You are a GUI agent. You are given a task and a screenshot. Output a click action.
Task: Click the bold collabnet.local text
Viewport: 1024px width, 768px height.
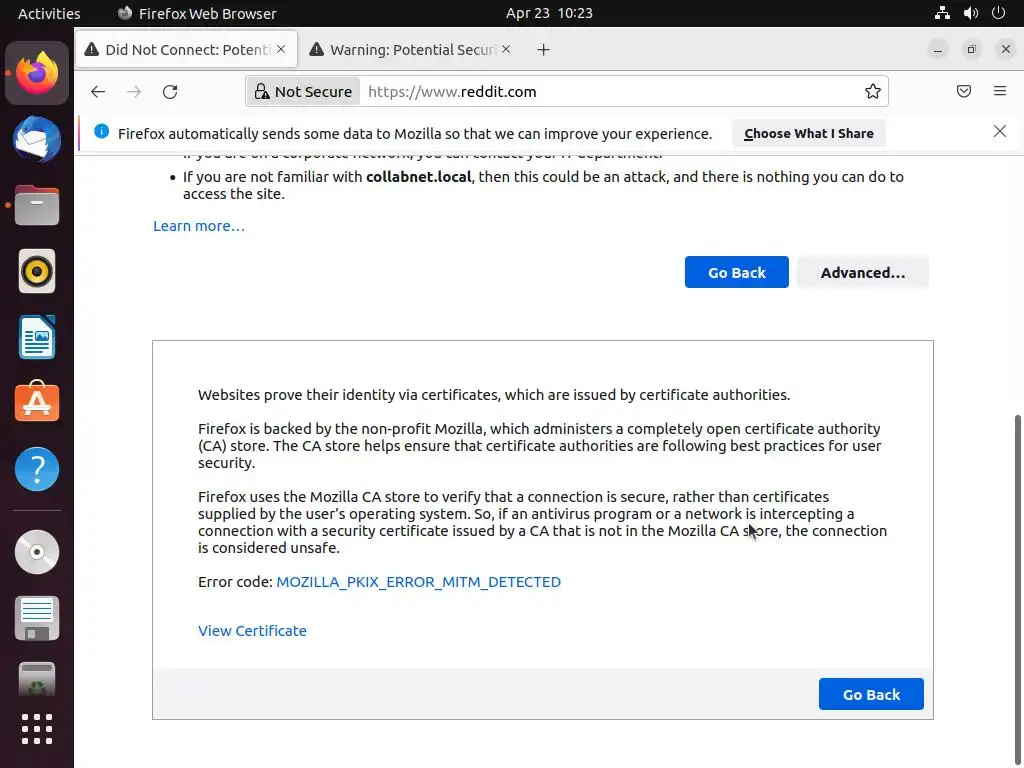click(x=419, y=177)
